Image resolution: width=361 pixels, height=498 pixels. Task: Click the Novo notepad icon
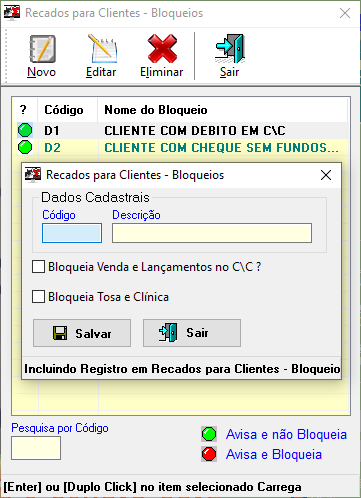[x=42, y=49]
